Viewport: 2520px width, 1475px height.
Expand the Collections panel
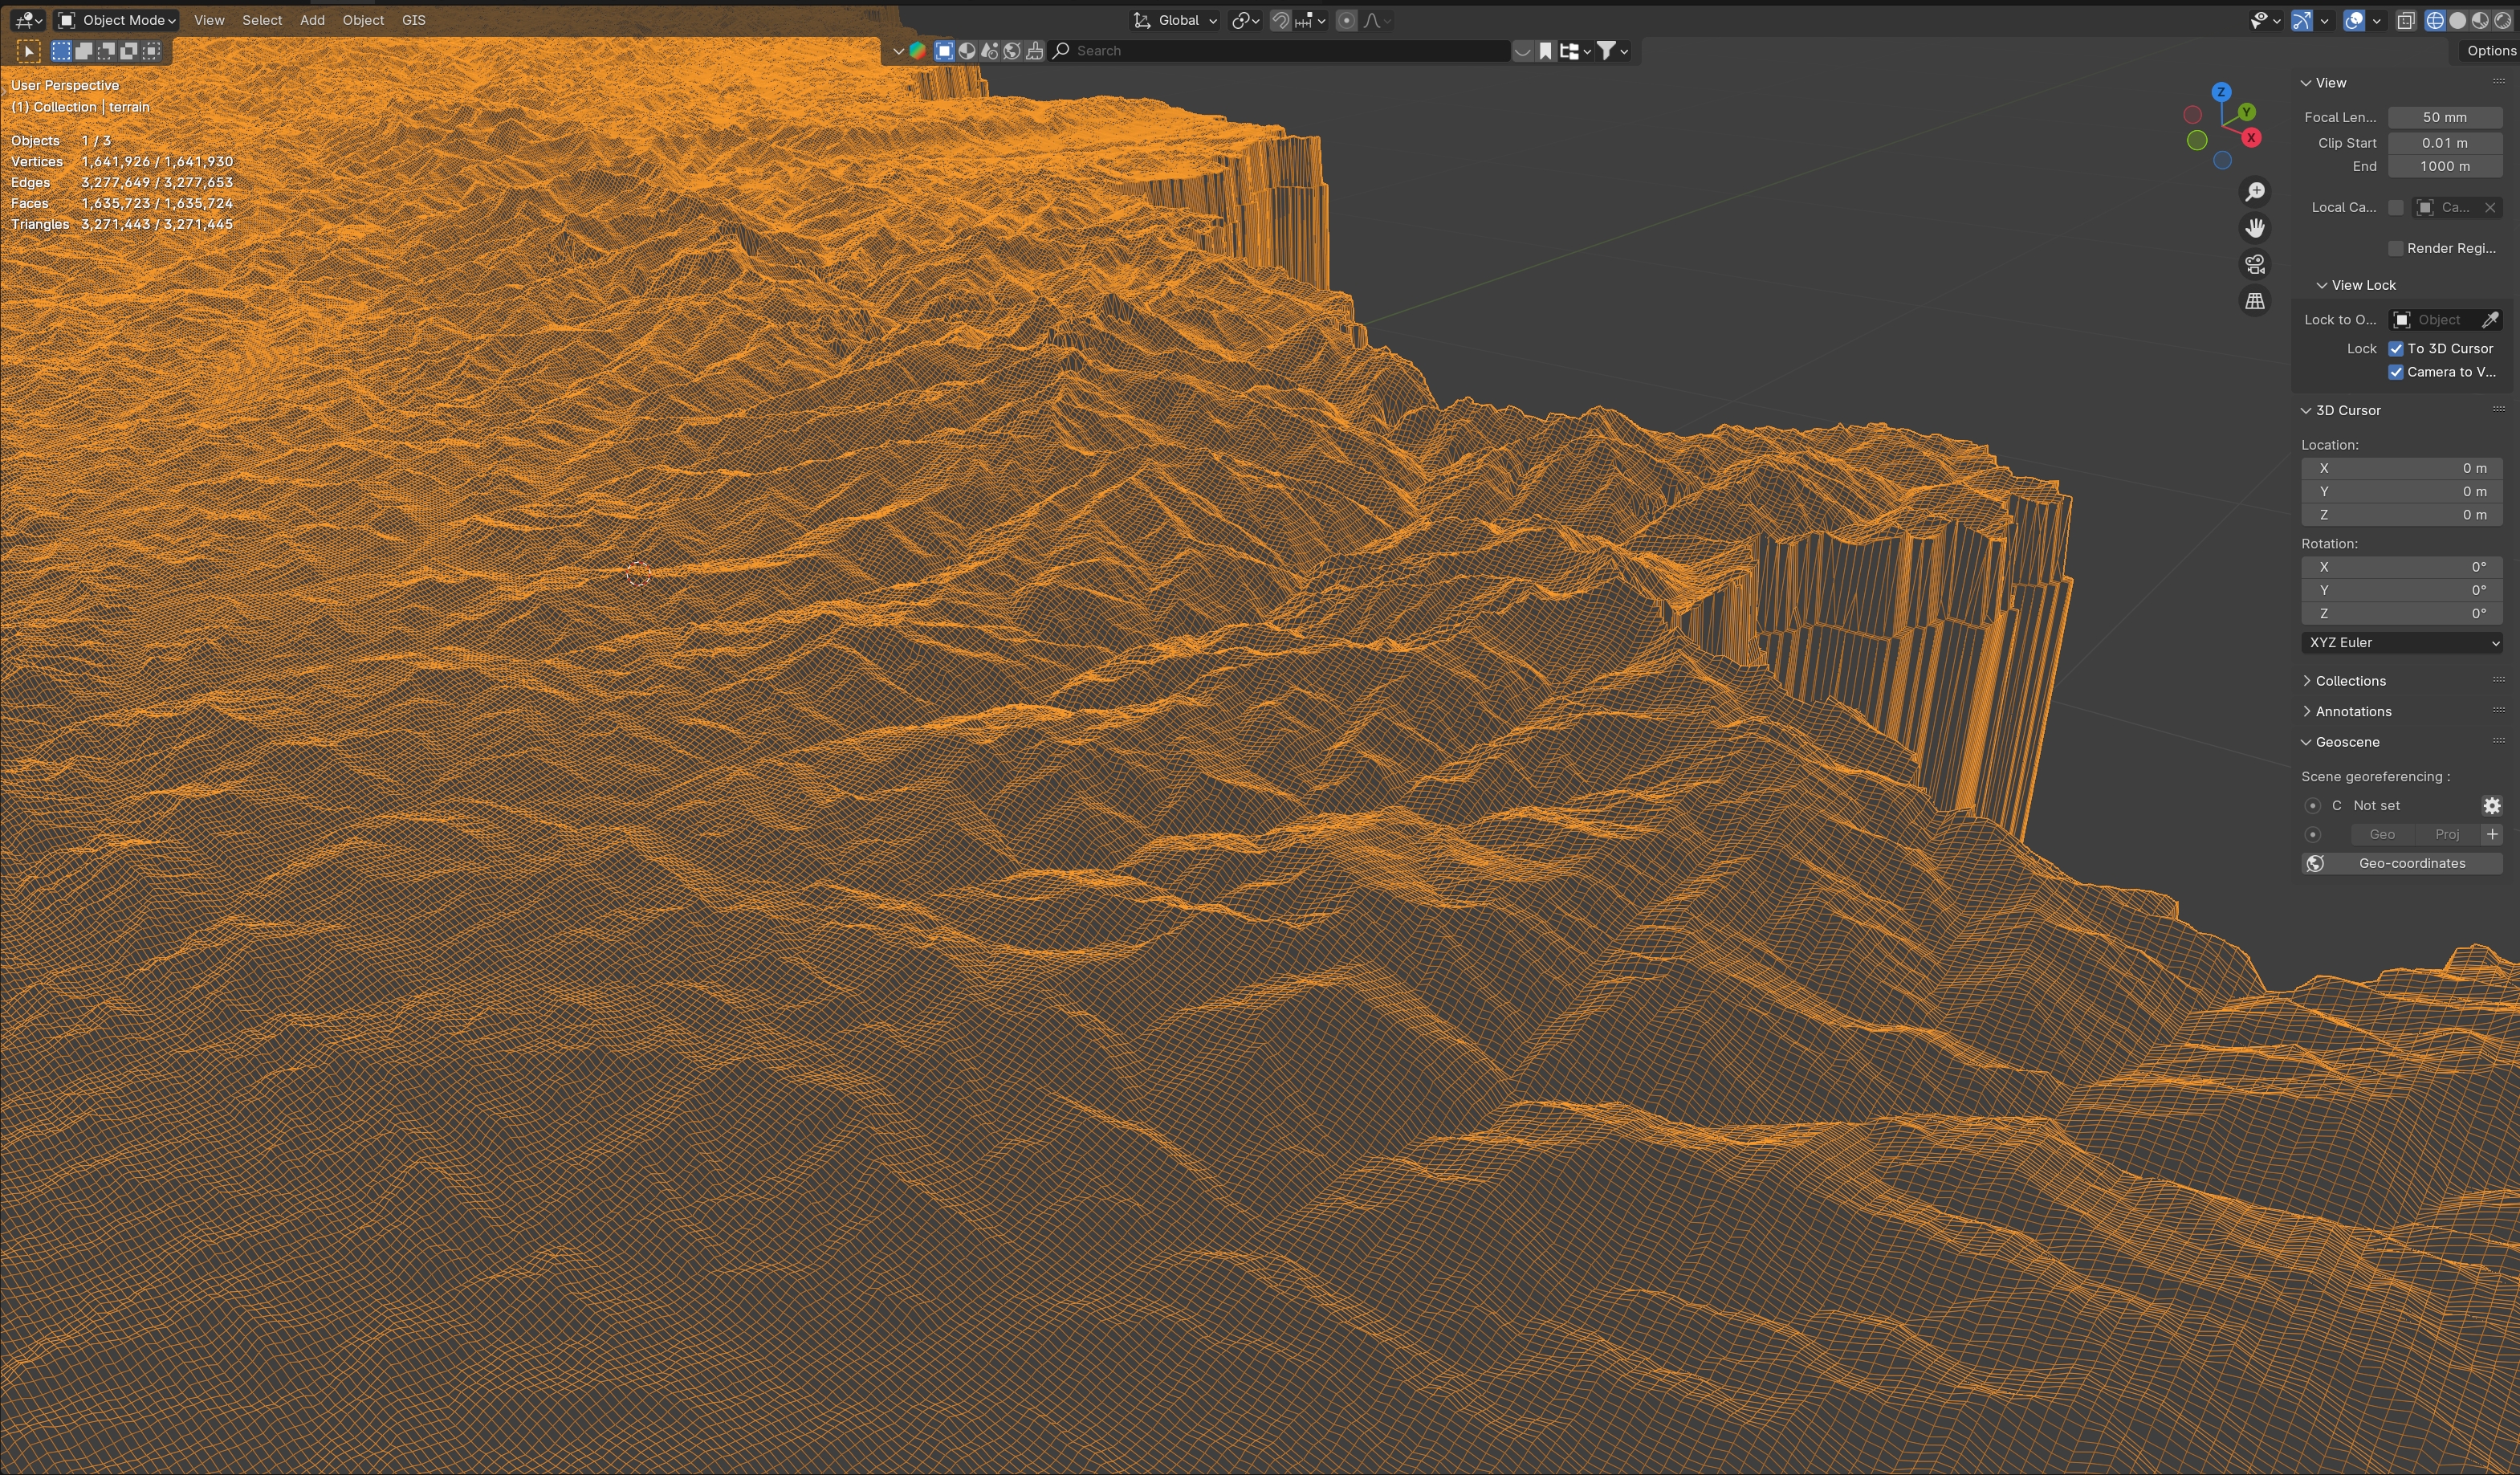(2350, 681)
